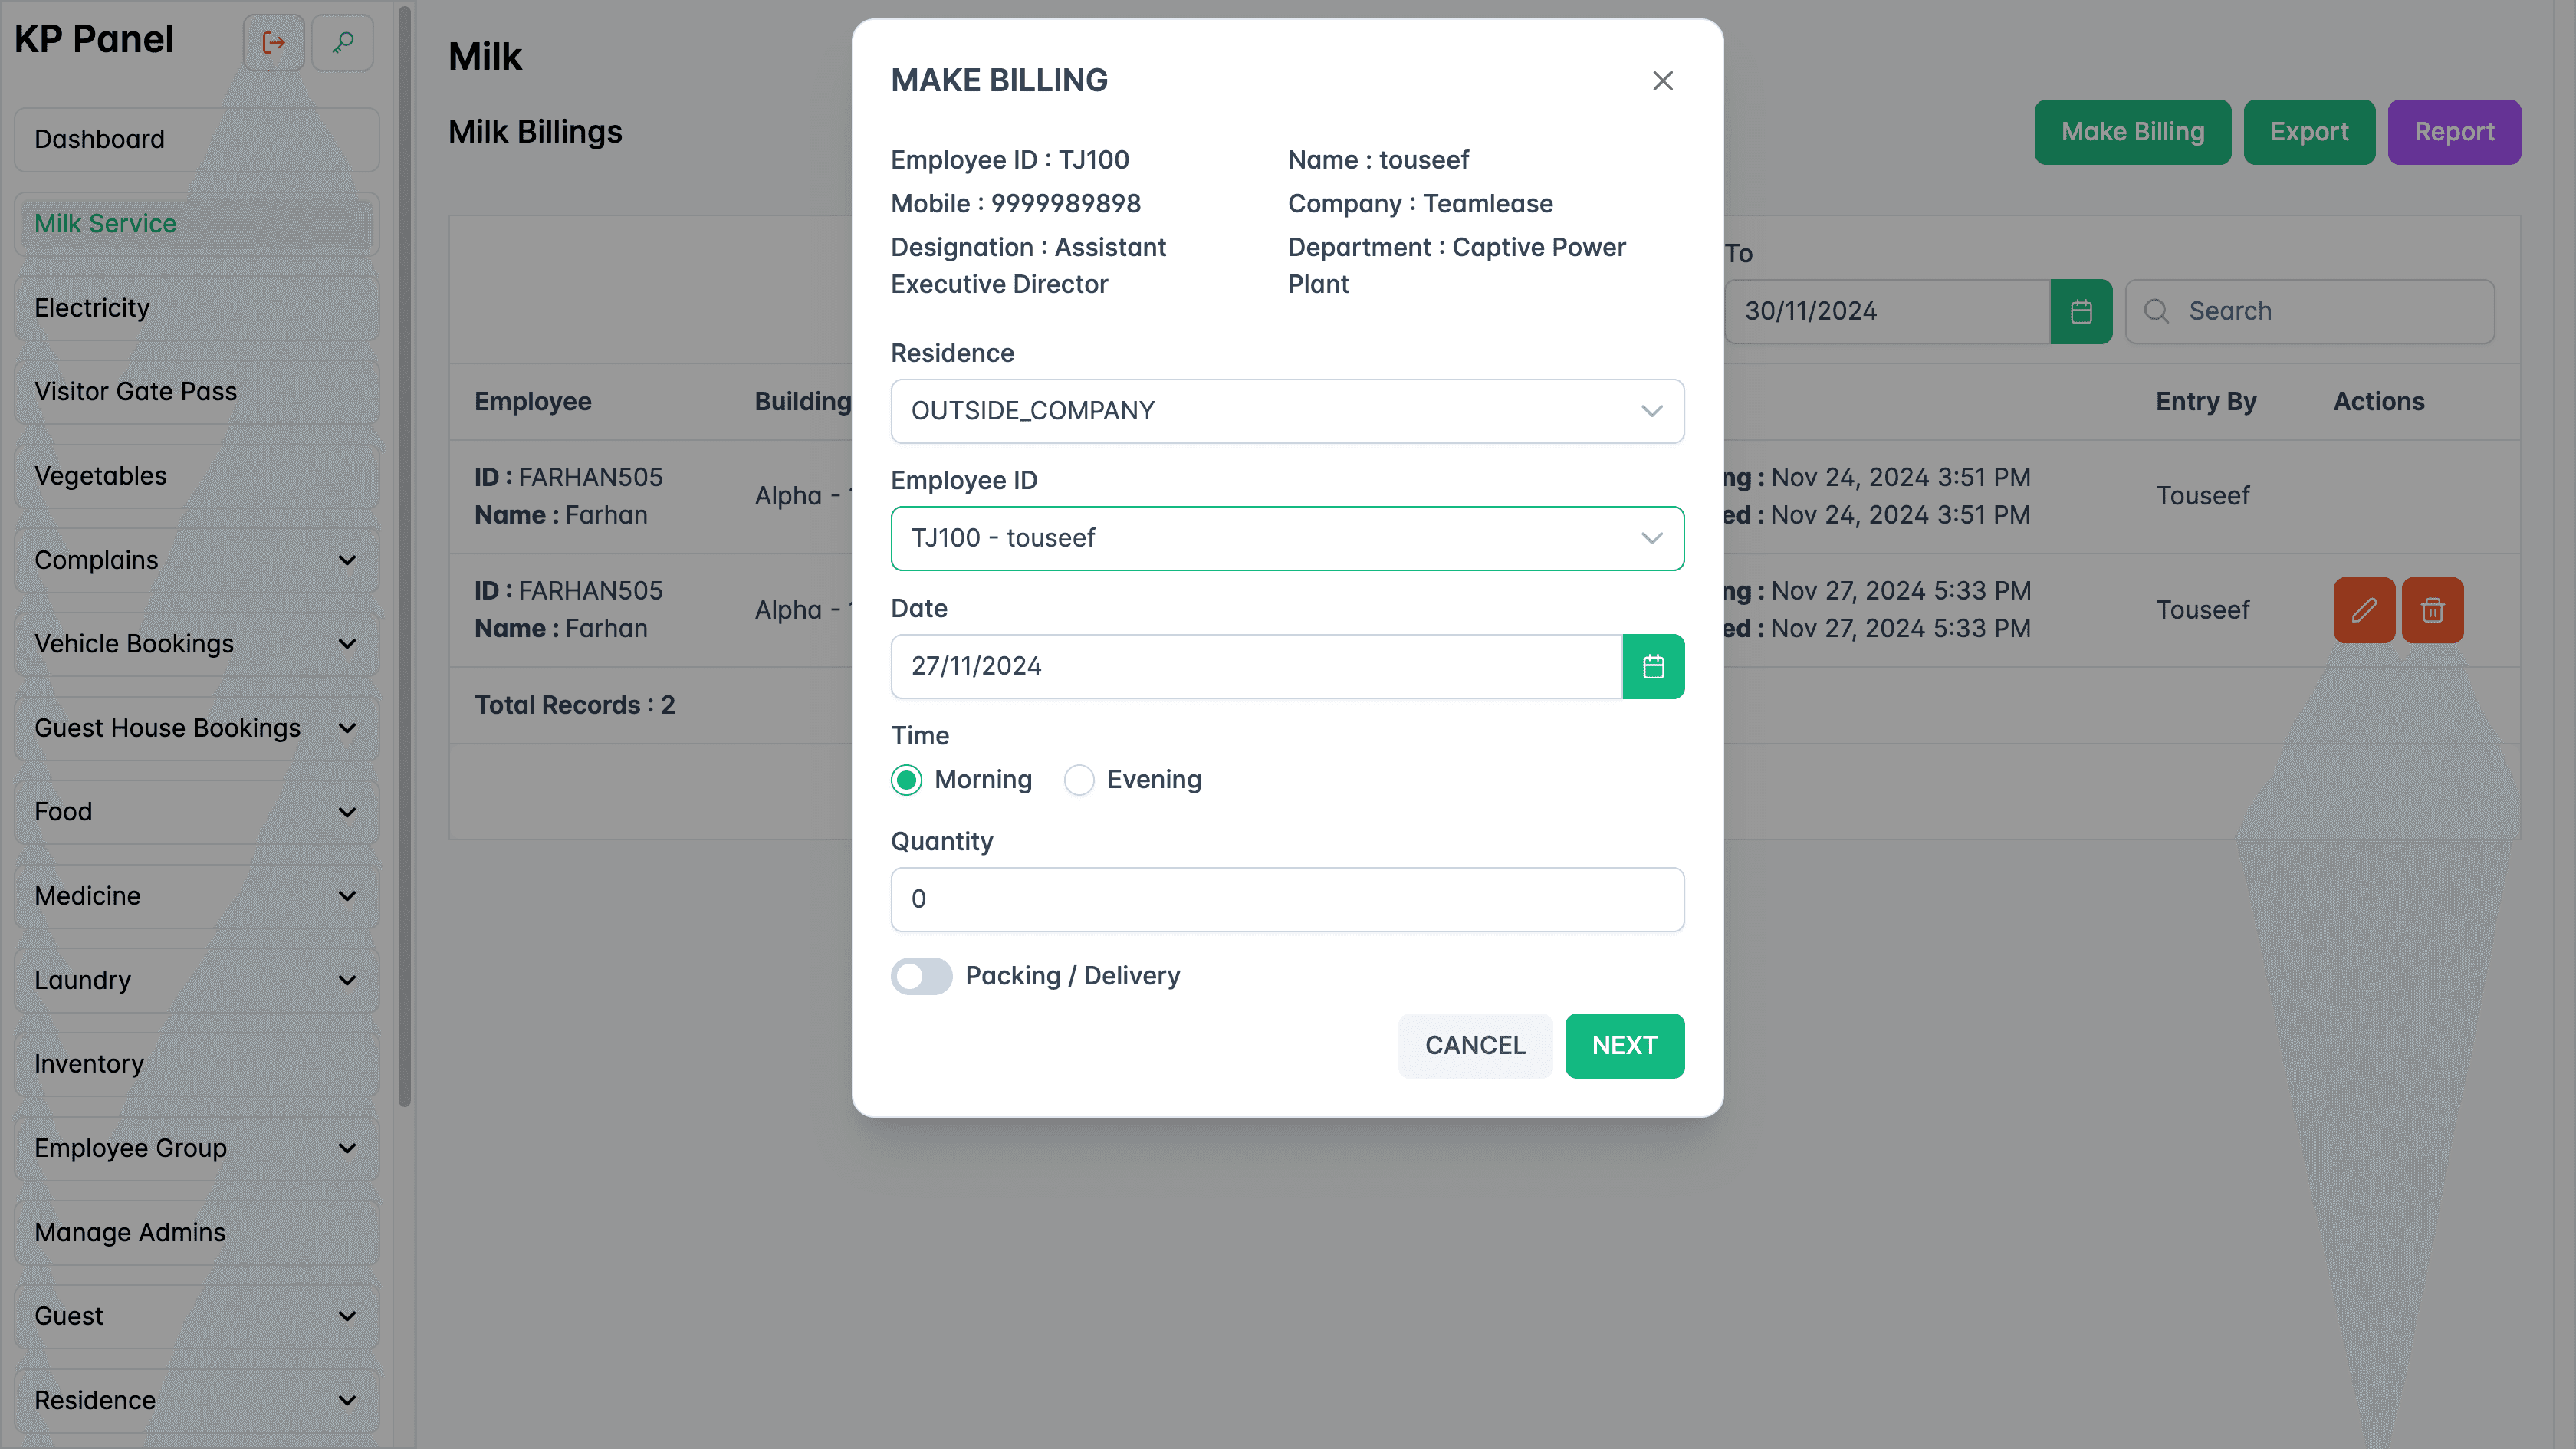Open Vegetables from the sidebar
The width and height of the screenshot is (2576, 1449).
click(x=197, y=476)
